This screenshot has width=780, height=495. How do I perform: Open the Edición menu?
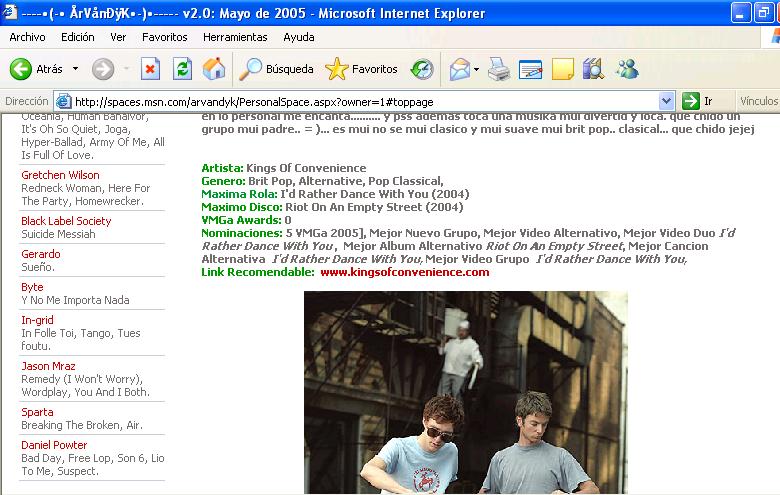[x=78, y=37]
